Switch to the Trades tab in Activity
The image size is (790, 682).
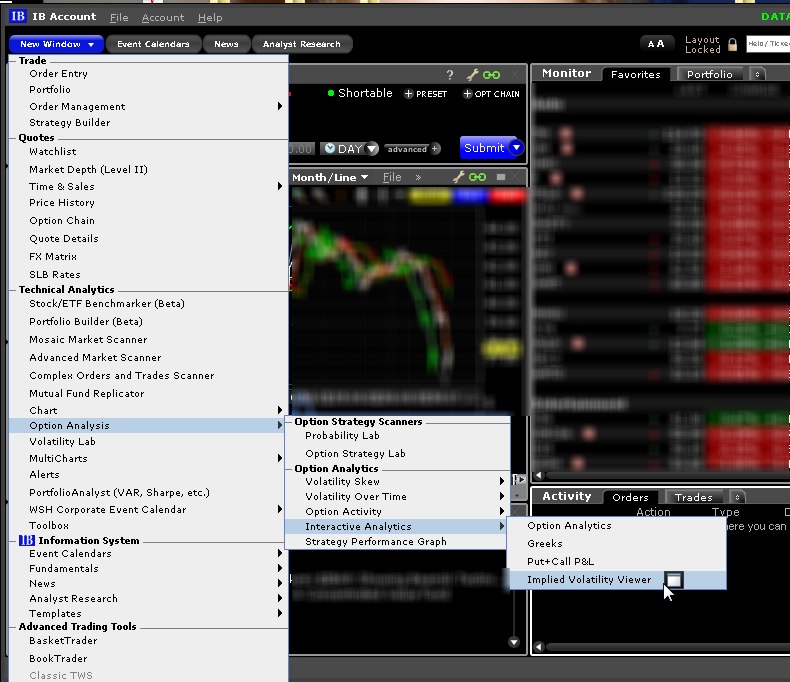pos(694,498)
